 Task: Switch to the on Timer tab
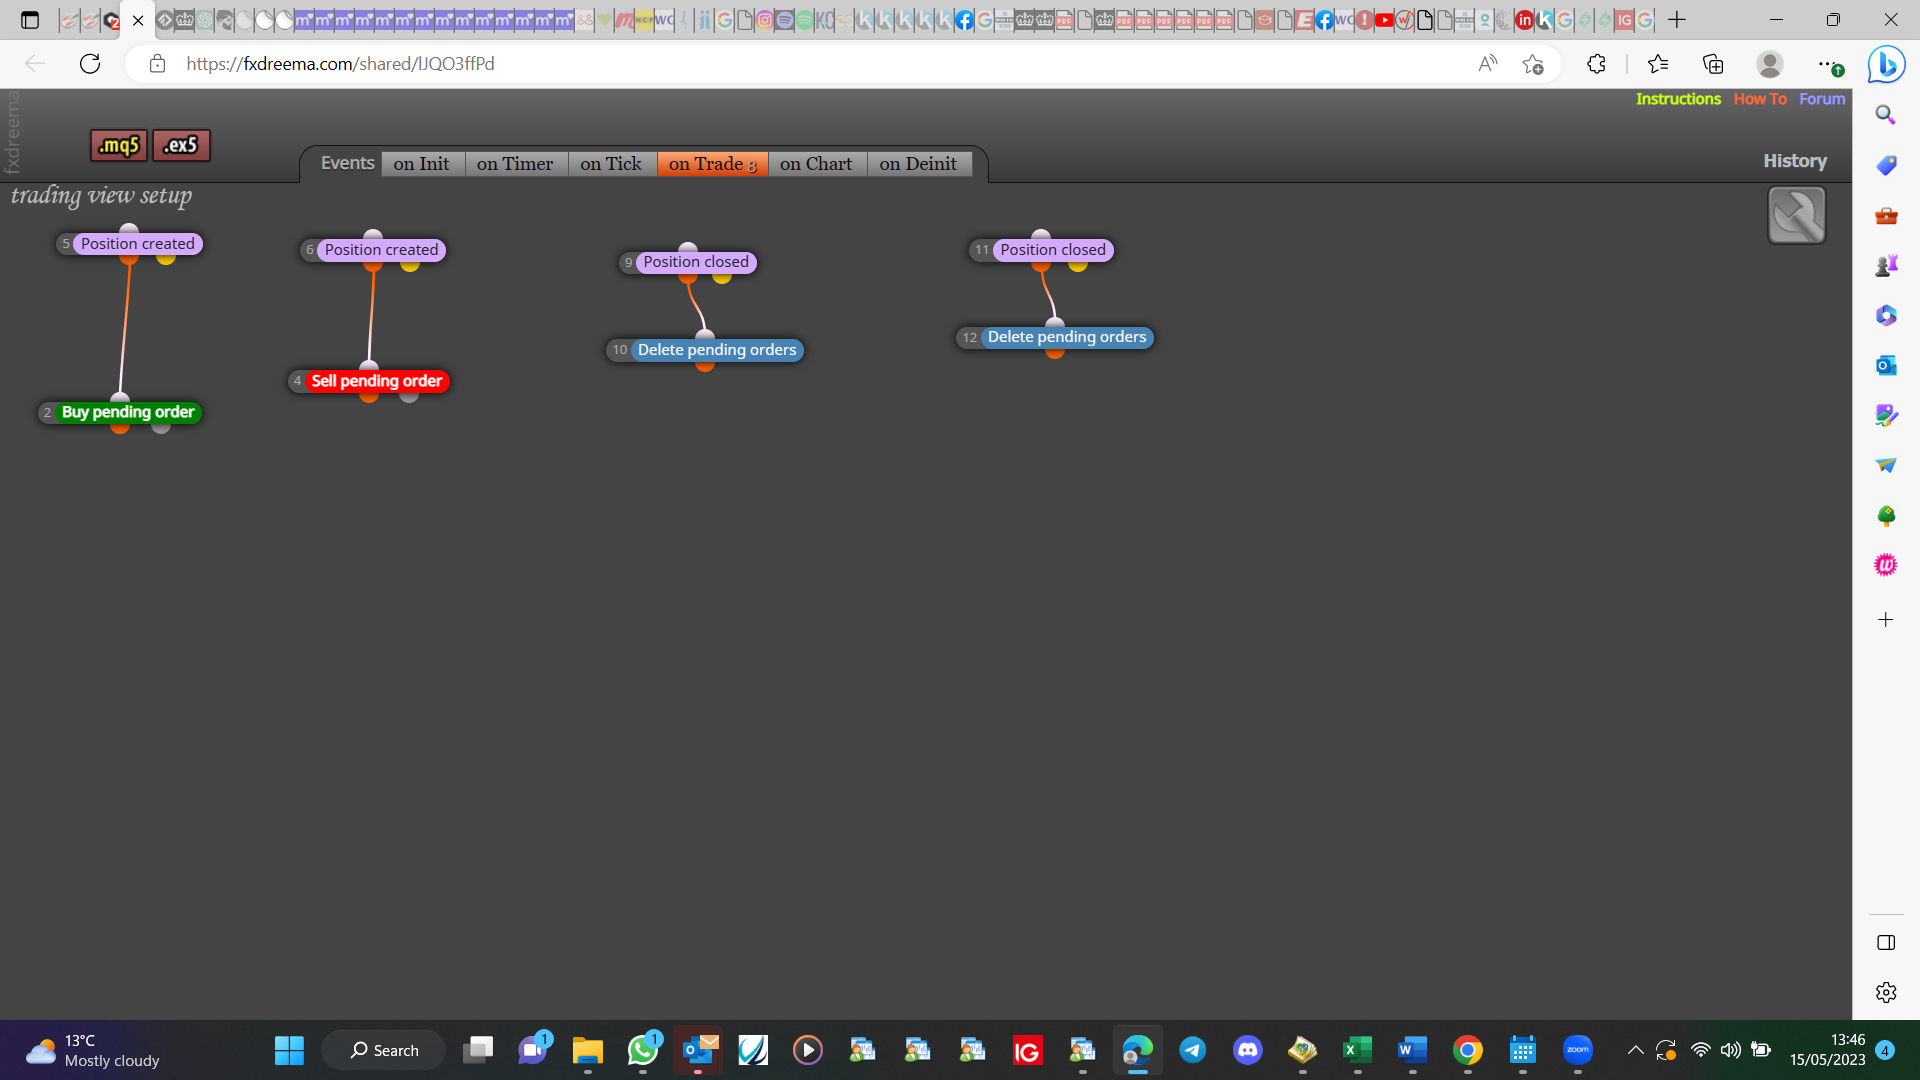pyautogui.click(x=515, y=164)
